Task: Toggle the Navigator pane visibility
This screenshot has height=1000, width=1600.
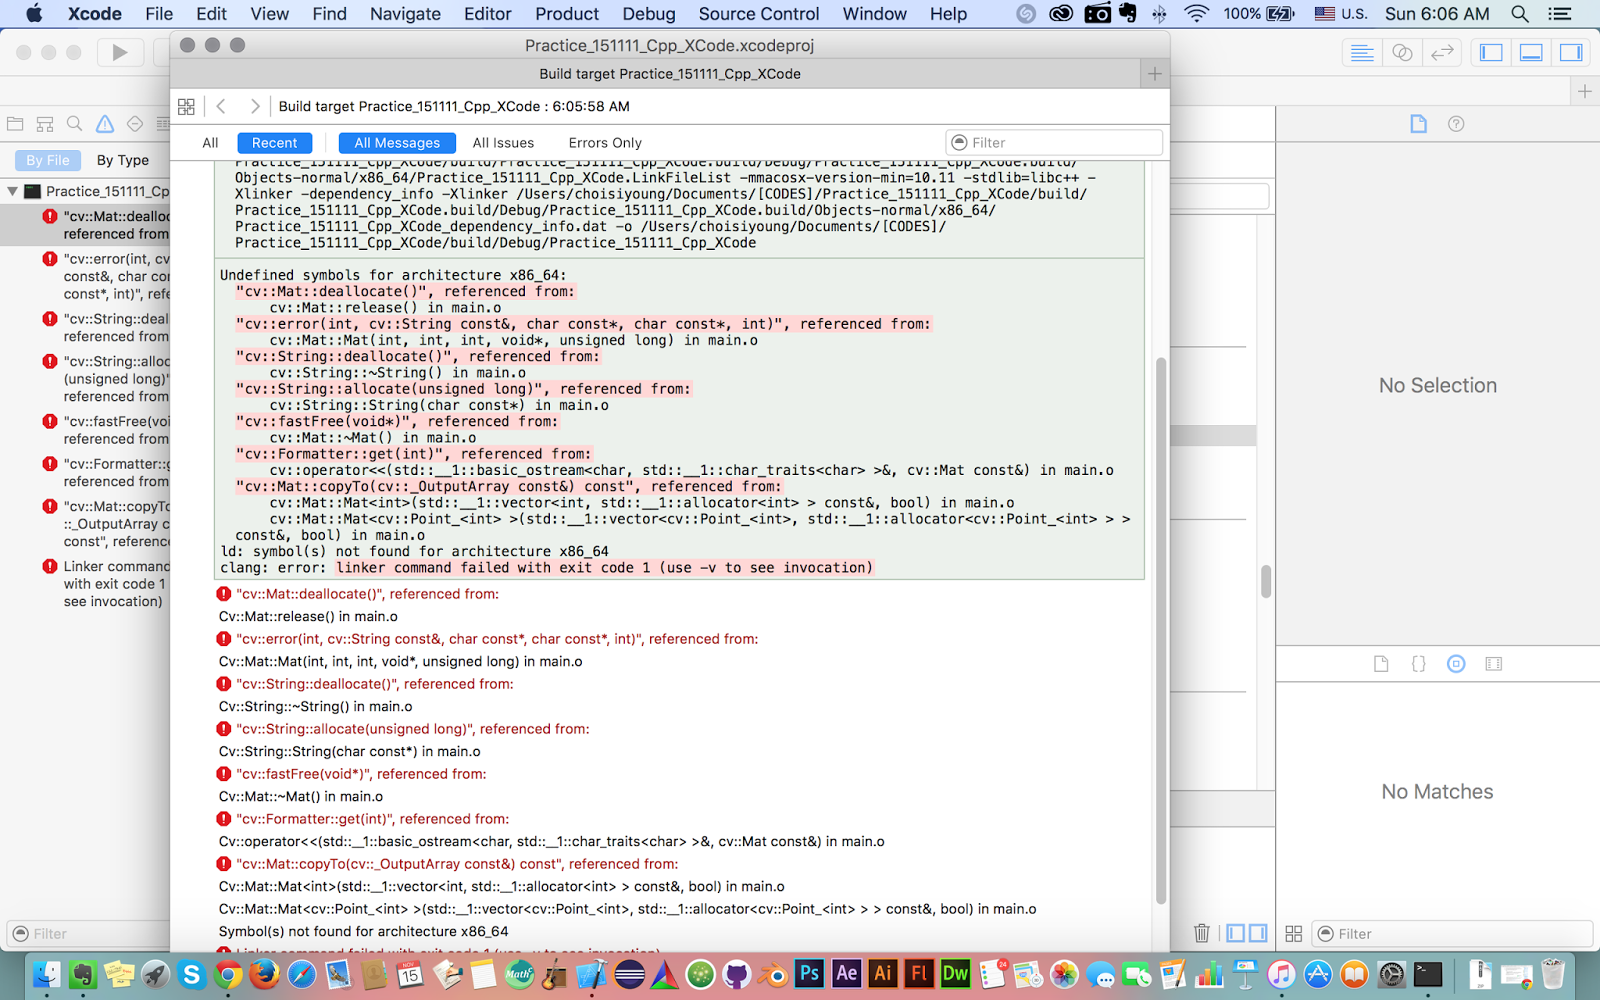Action: (x=1491, y=53)
